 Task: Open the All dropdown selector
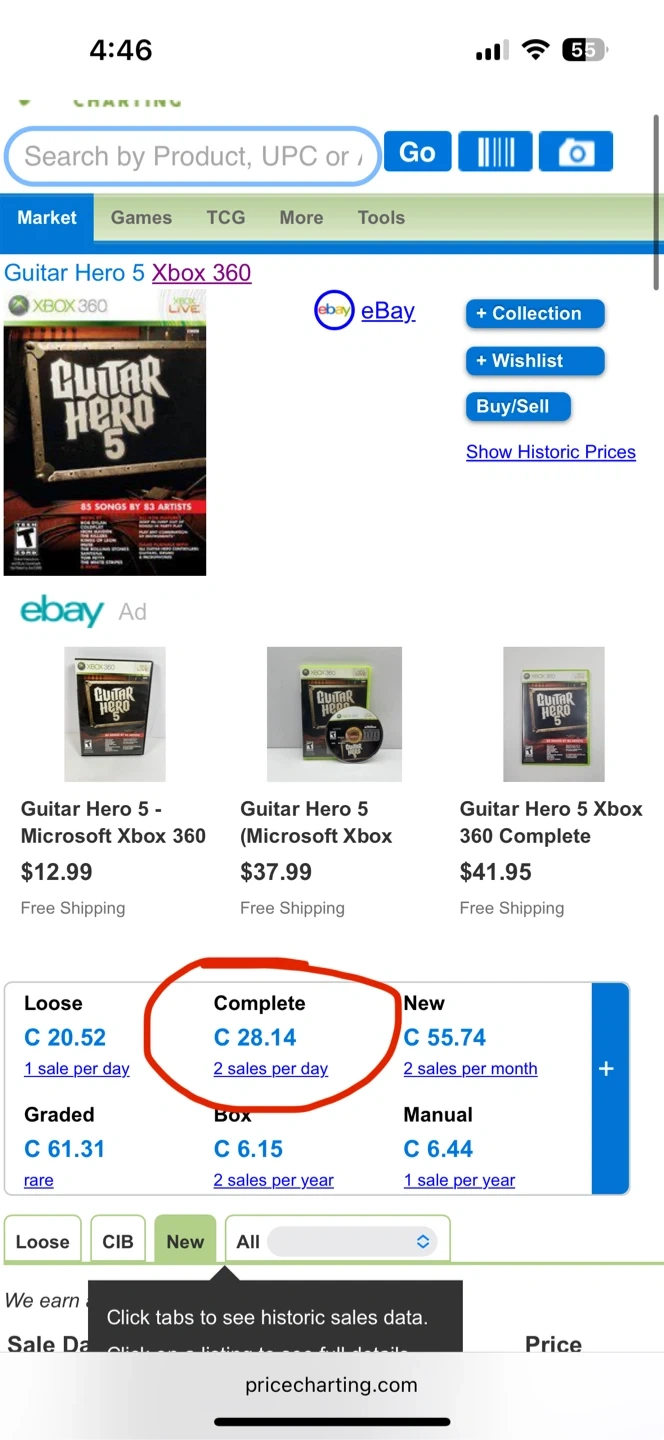[353, 1241]
